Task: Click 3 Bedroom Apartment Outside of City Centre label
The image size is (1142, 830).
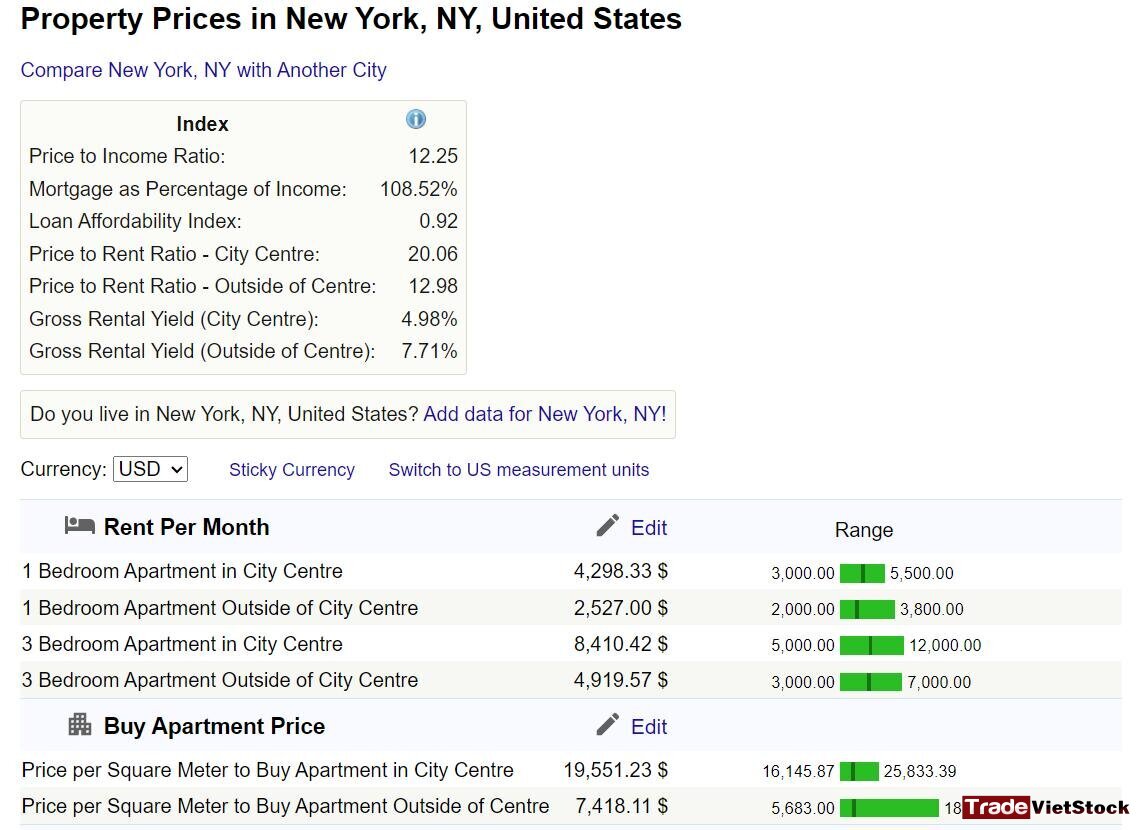Action: 220,680
